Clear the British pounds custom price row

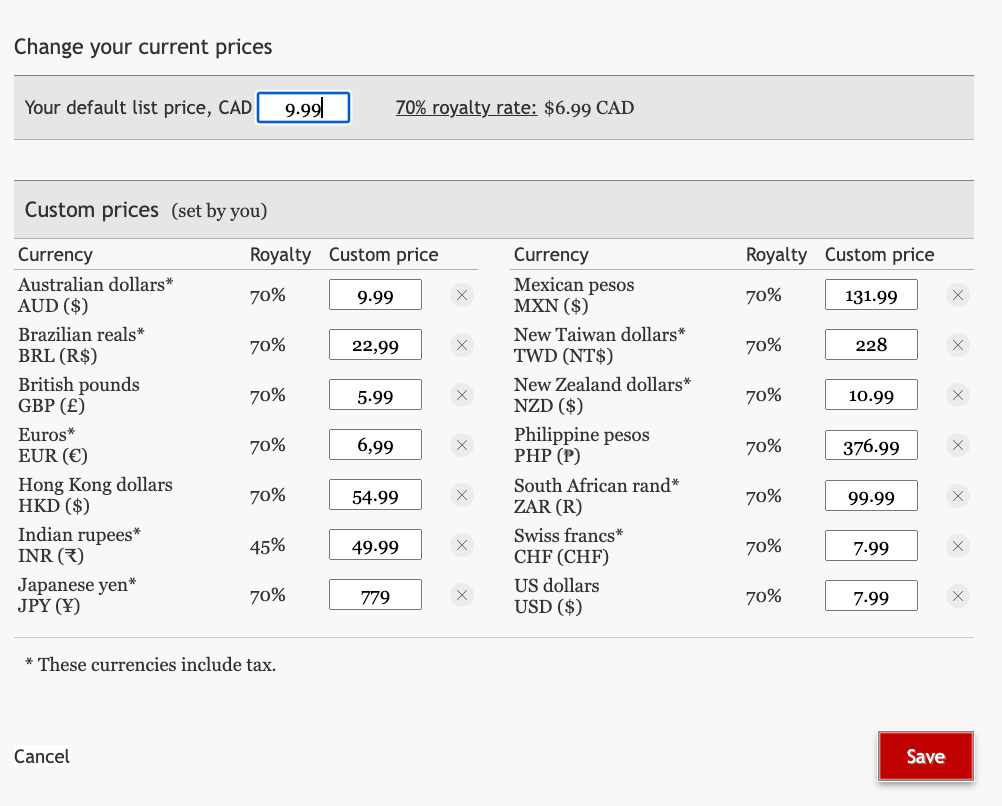click(x=461, y=395)
